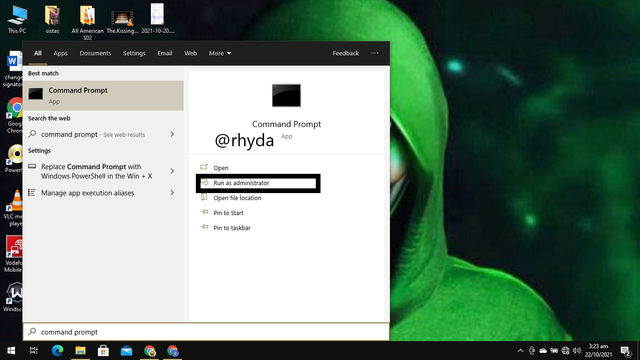The height and width of the screenshot is (360, 640).
Task: Click the Command Prompt icon in Best match
Action: (x=36, y=94)
